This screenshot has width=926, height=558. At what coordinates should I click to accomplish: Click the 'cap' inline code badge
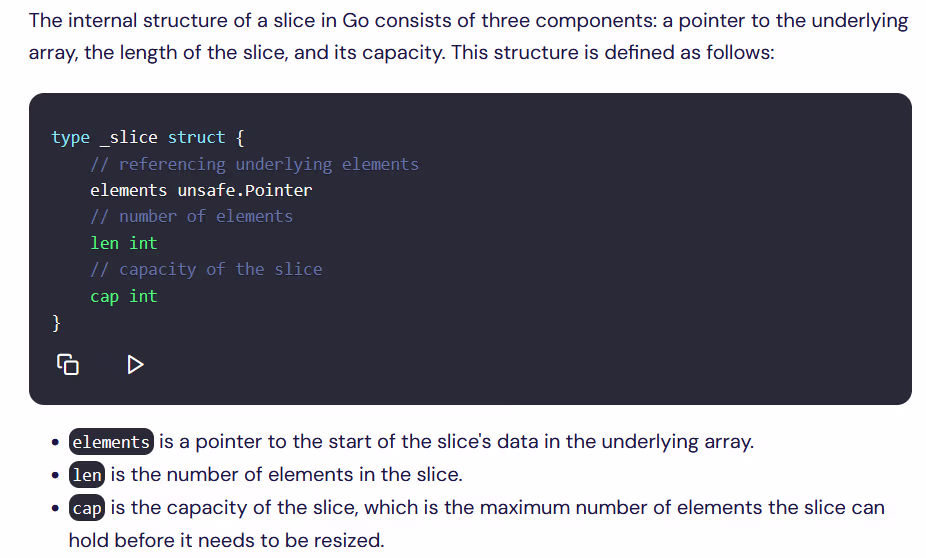pyautogui.click(x=87, y=508)
